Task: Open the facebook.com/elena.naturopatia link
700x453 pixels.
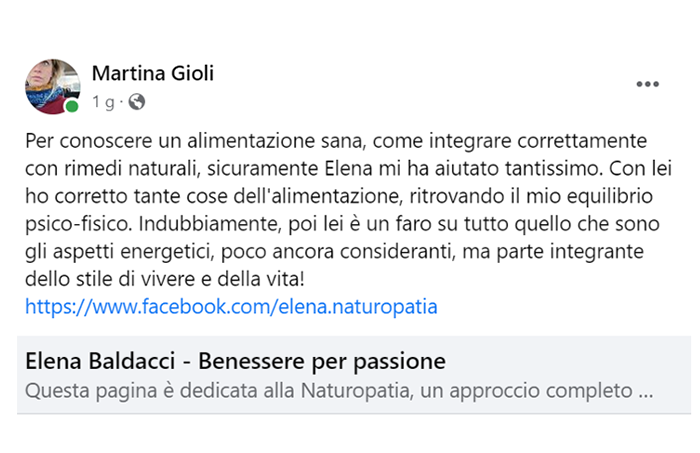Action: (231, 307)
